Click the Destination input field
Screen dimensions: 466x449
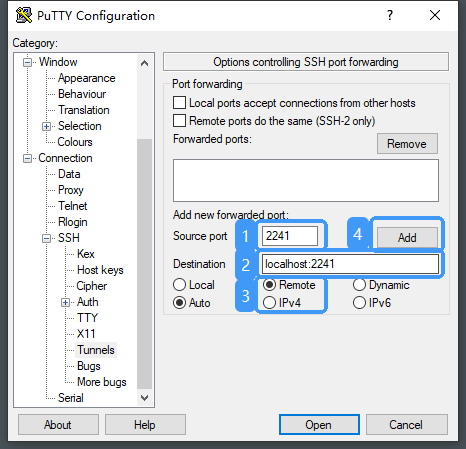click(x=350, y=264)
